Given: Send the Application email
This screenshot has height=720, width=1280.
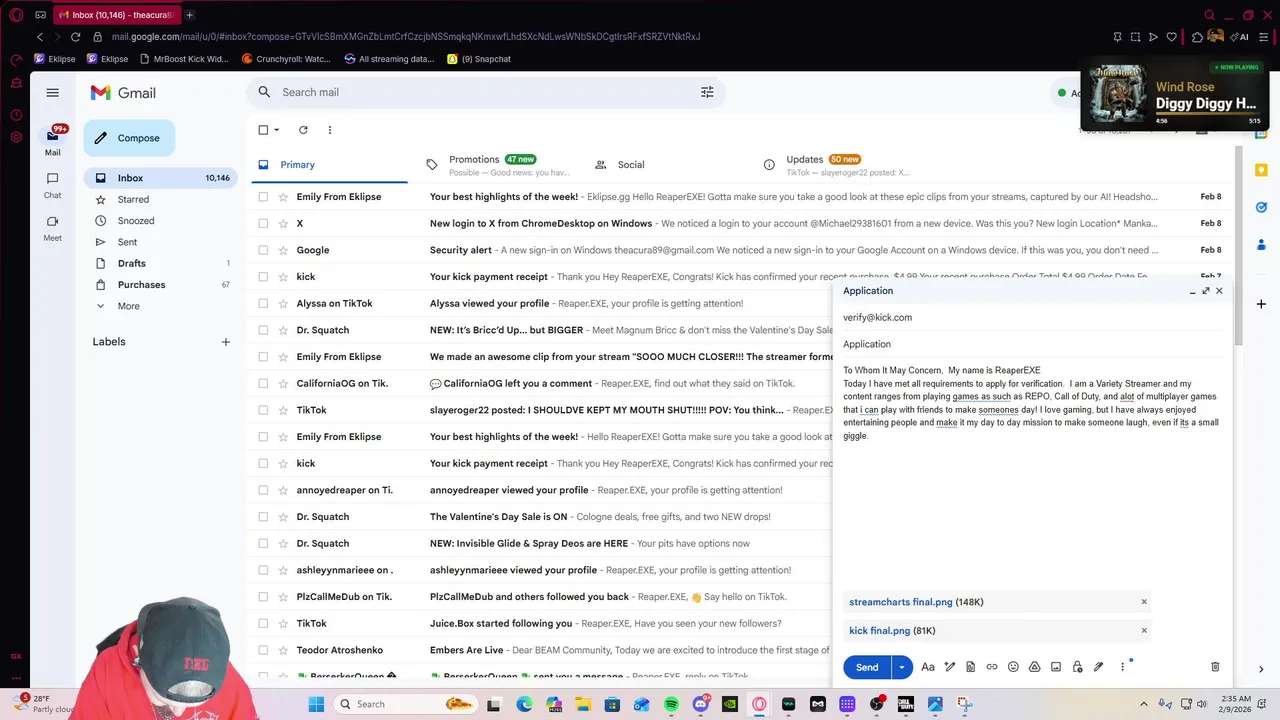Looking at the screenshot, I should pos(867,667).
